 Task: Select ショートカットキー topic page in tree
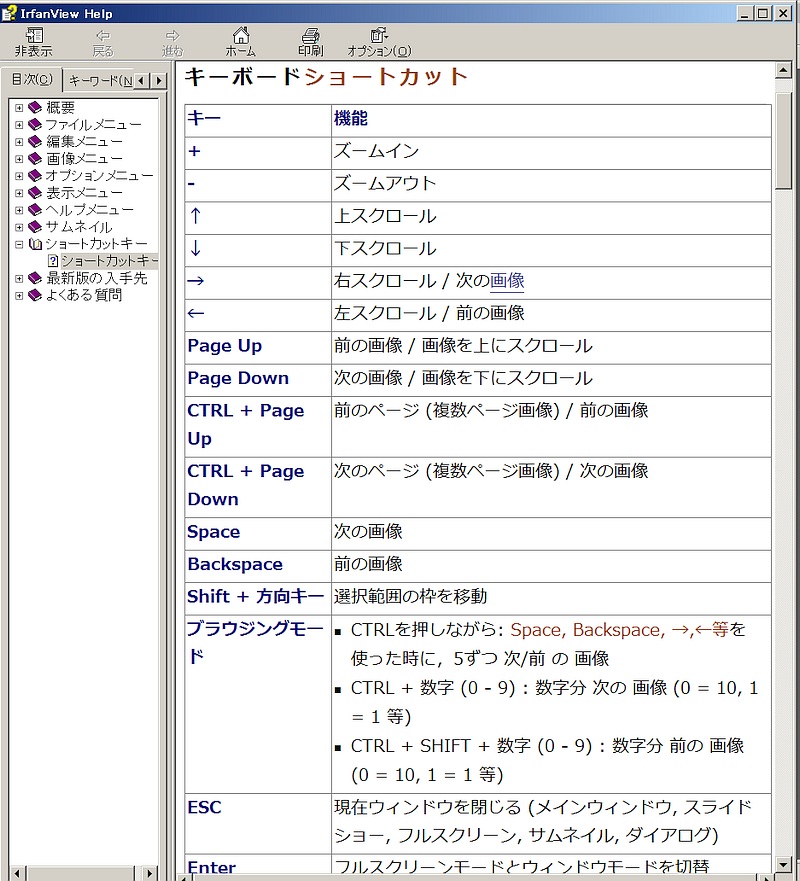(x=108, y=261)
